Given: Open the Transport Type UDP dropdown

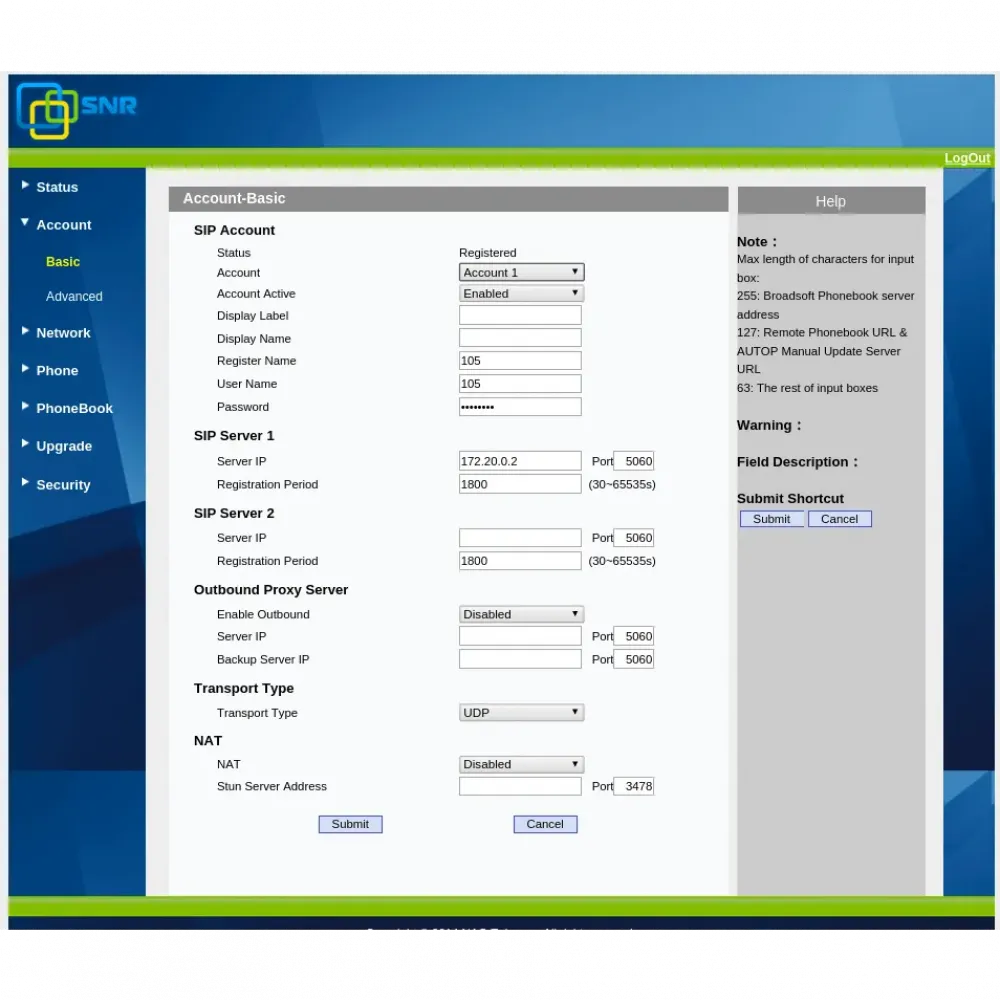Looking at the screenshot, I should (521, 712).
